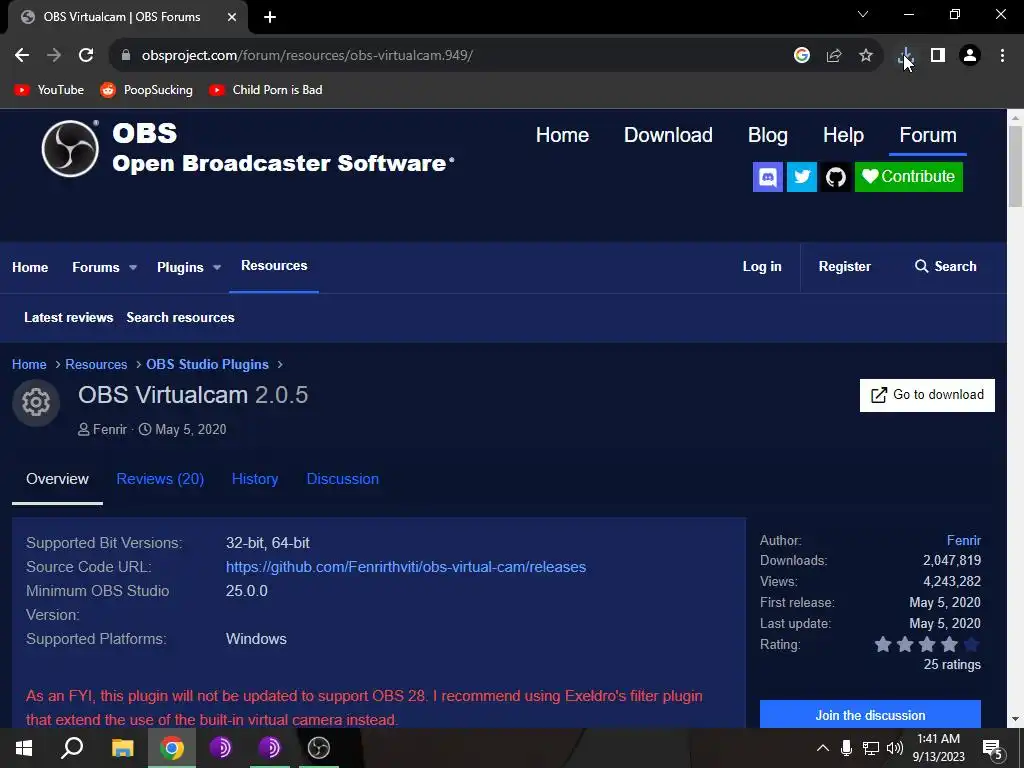Click the address bar URL

tap(307, 56)
